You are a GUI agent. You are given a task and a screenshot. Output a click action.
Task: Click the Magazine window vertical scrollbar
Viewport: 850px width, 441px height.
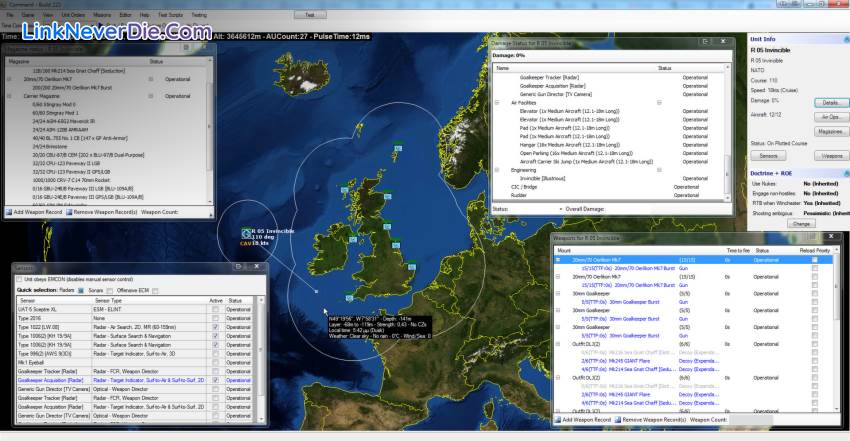tap(210, 130)
